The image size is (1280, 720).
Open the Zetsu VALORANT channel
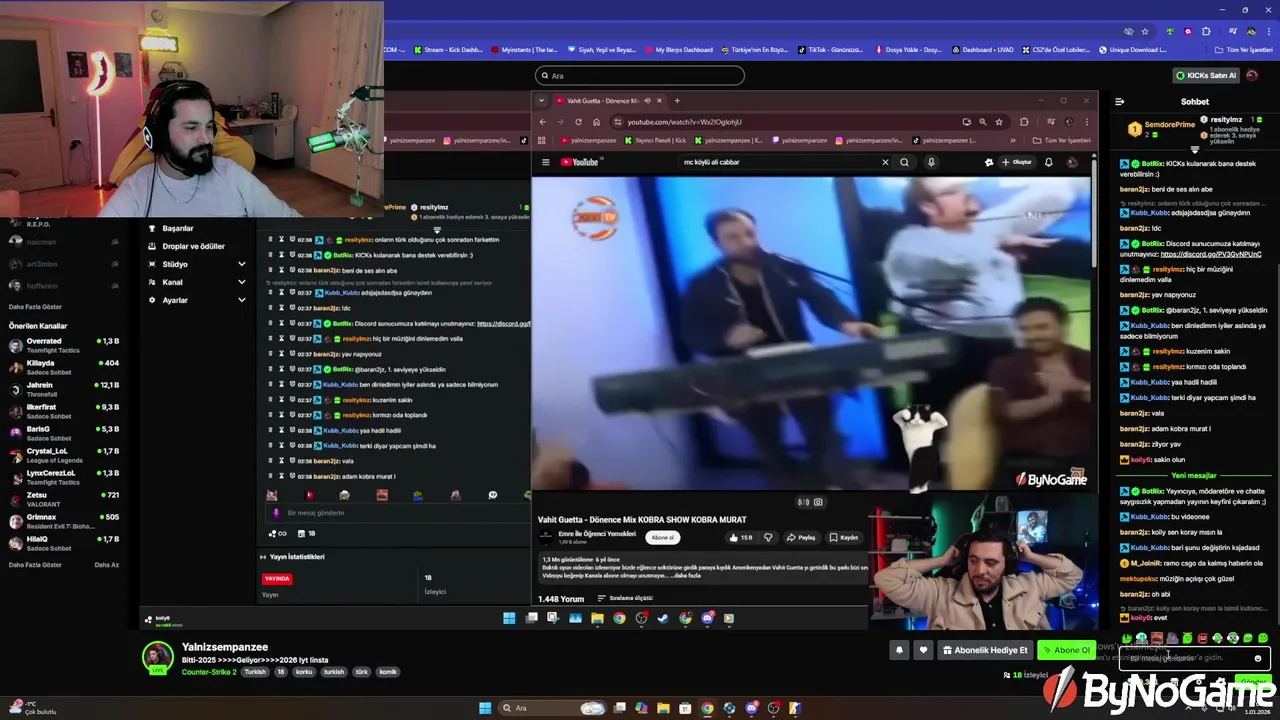64,499
